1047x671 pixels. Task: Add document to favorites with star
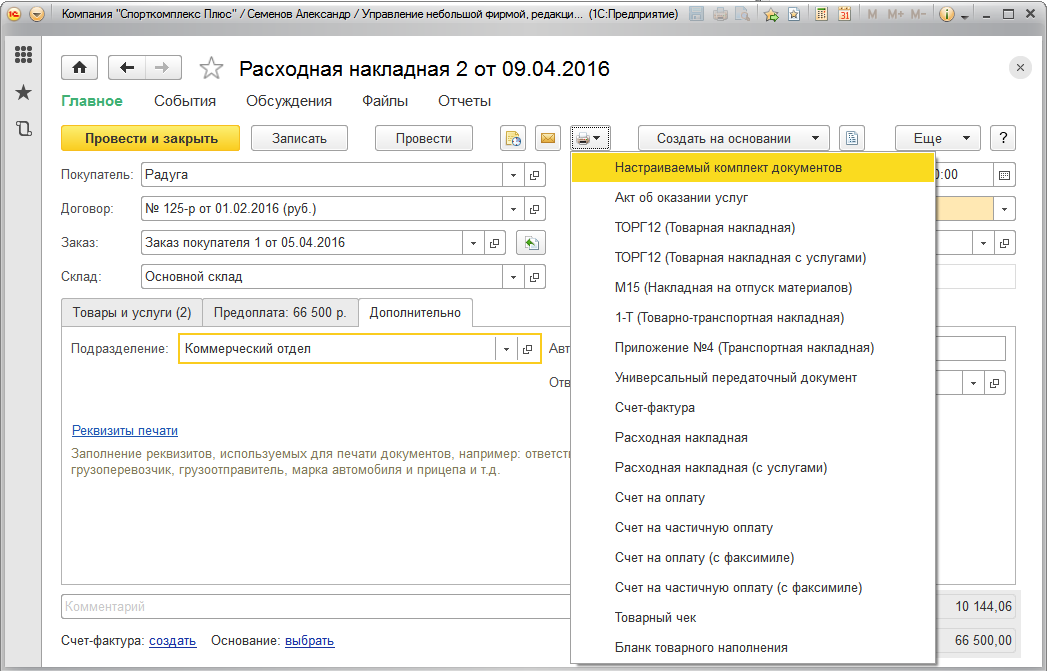click(x=211, y=69)
